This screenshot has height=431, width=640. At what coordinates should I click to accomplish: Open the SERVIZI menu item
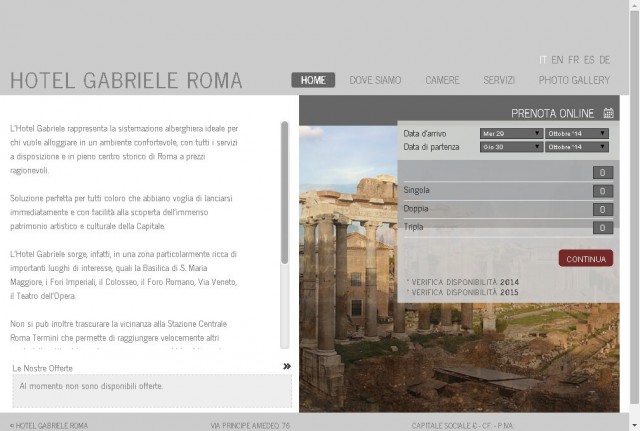click(499, 80)
